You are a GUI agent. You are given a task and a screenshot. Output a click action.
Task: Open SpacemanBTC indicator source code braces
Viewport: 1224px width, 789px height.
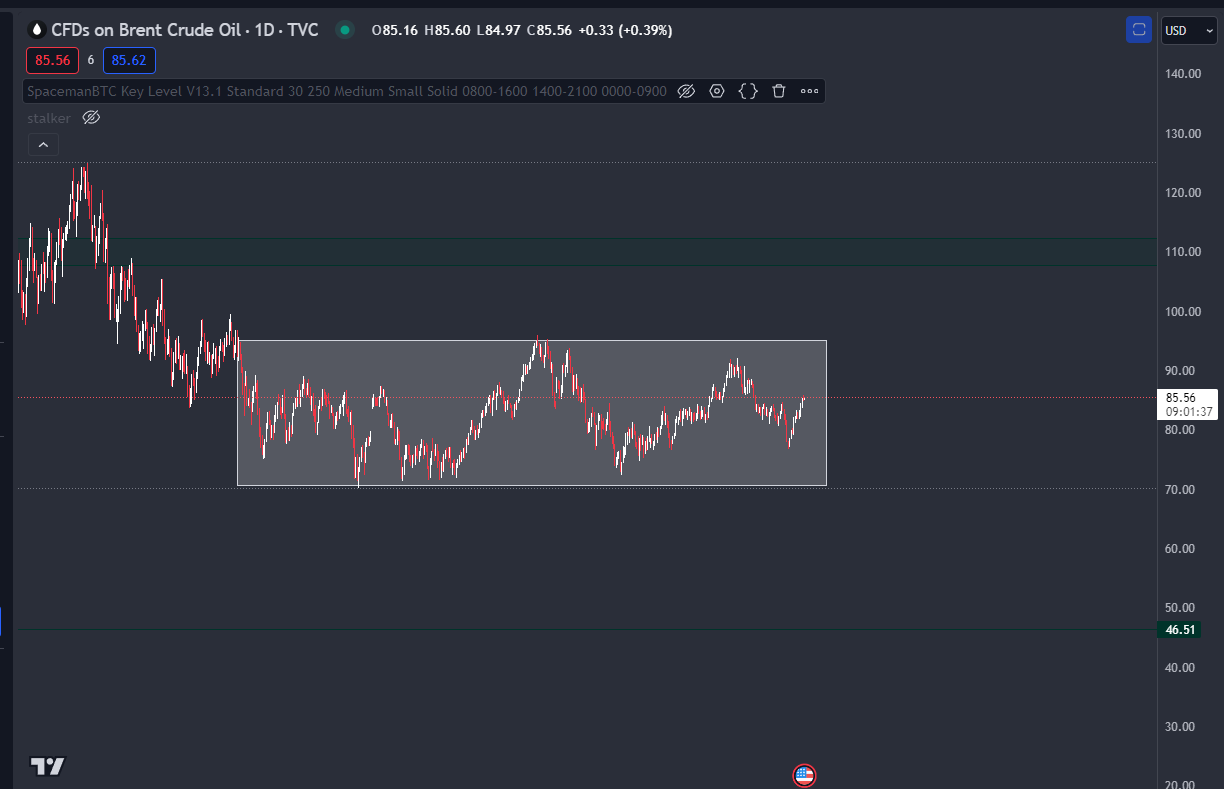[748, 91]
